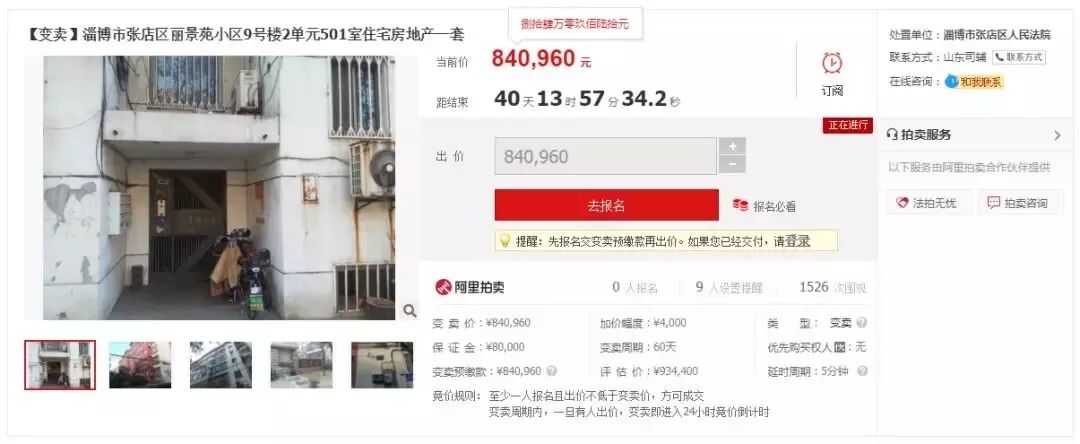Decrease bid with the minus stepper

732,165
